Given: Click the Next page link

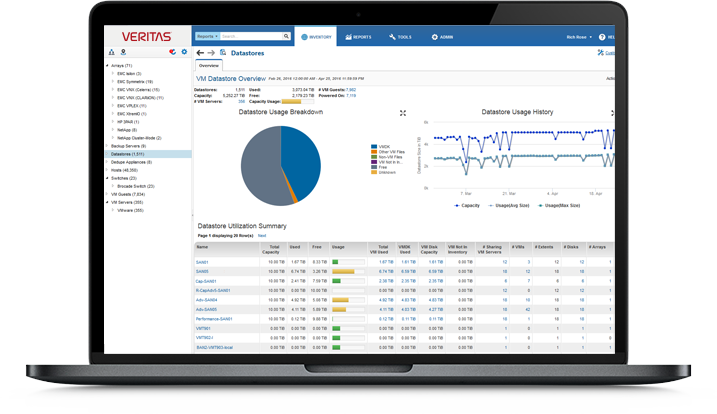Looking at the screenshot, I should [x=262, y=236].
